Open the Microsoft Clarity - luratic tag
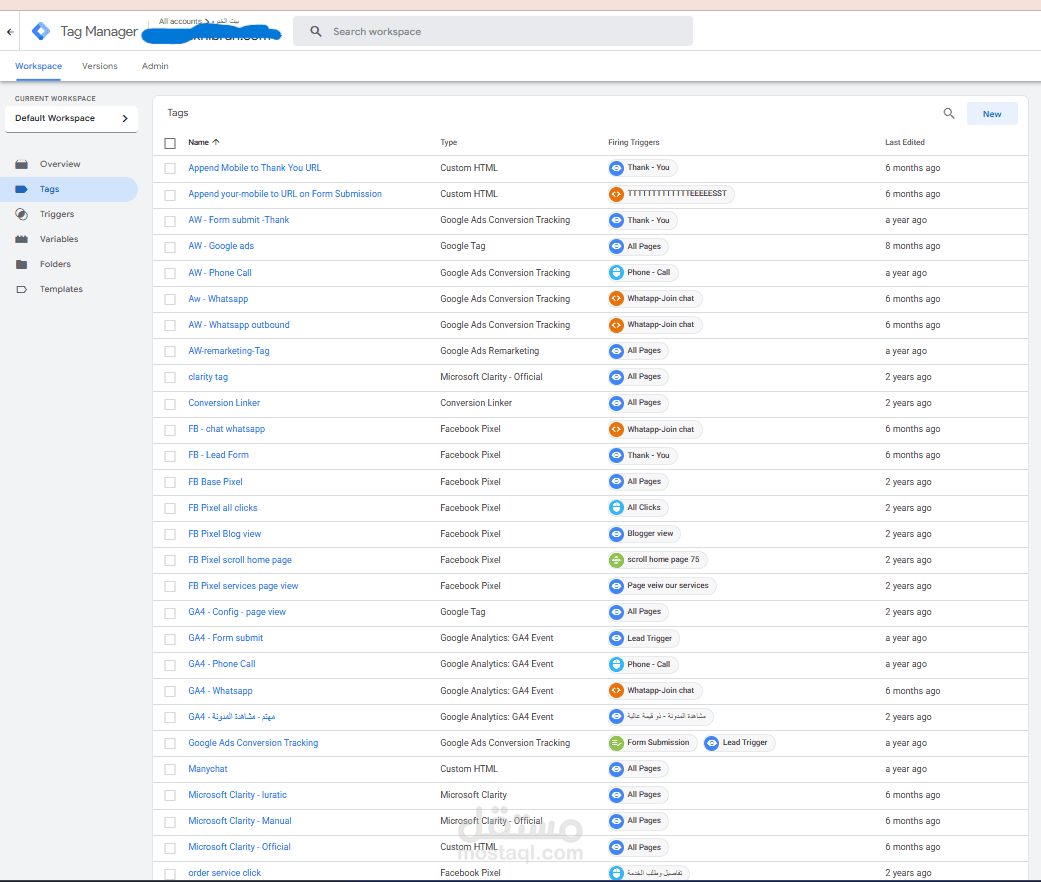Screen dimensions: 1041x882 [237, 794]
